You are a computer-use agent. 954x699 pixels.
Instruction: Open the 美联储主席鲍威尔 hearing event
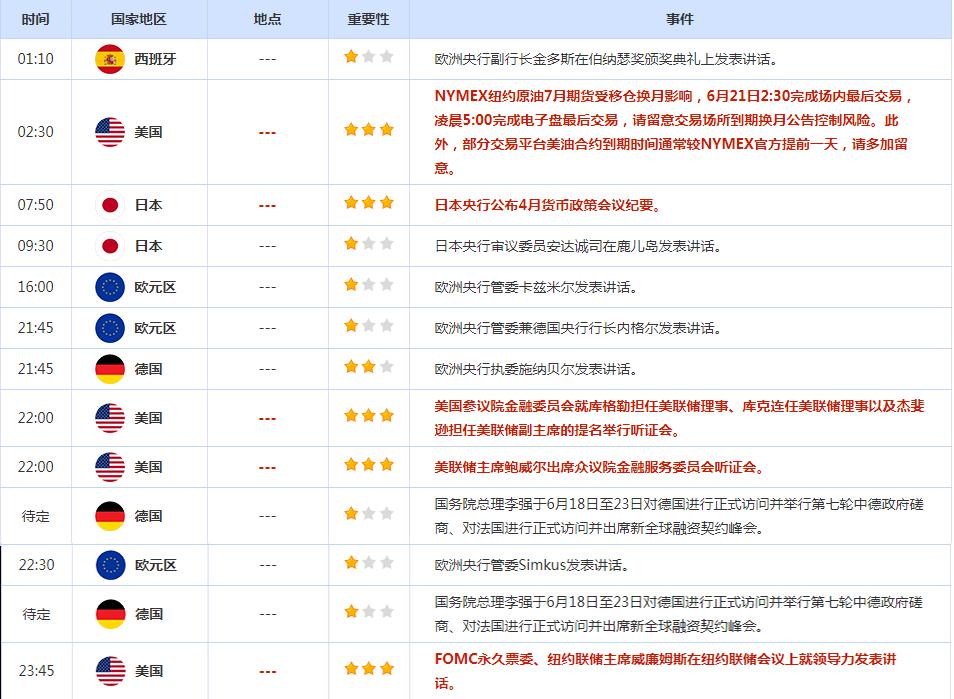click(599, 467)
